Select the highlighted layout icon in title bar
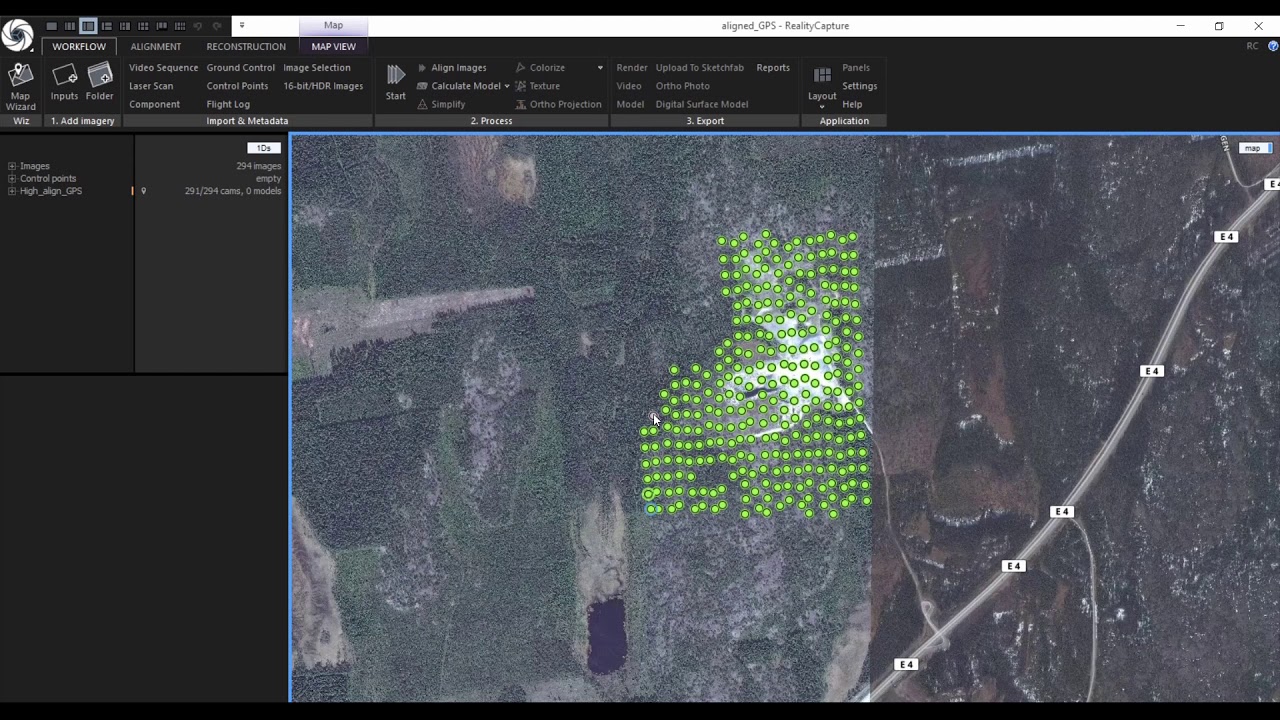Screen dimensions: 1280x720 click(x=88, y=26)
